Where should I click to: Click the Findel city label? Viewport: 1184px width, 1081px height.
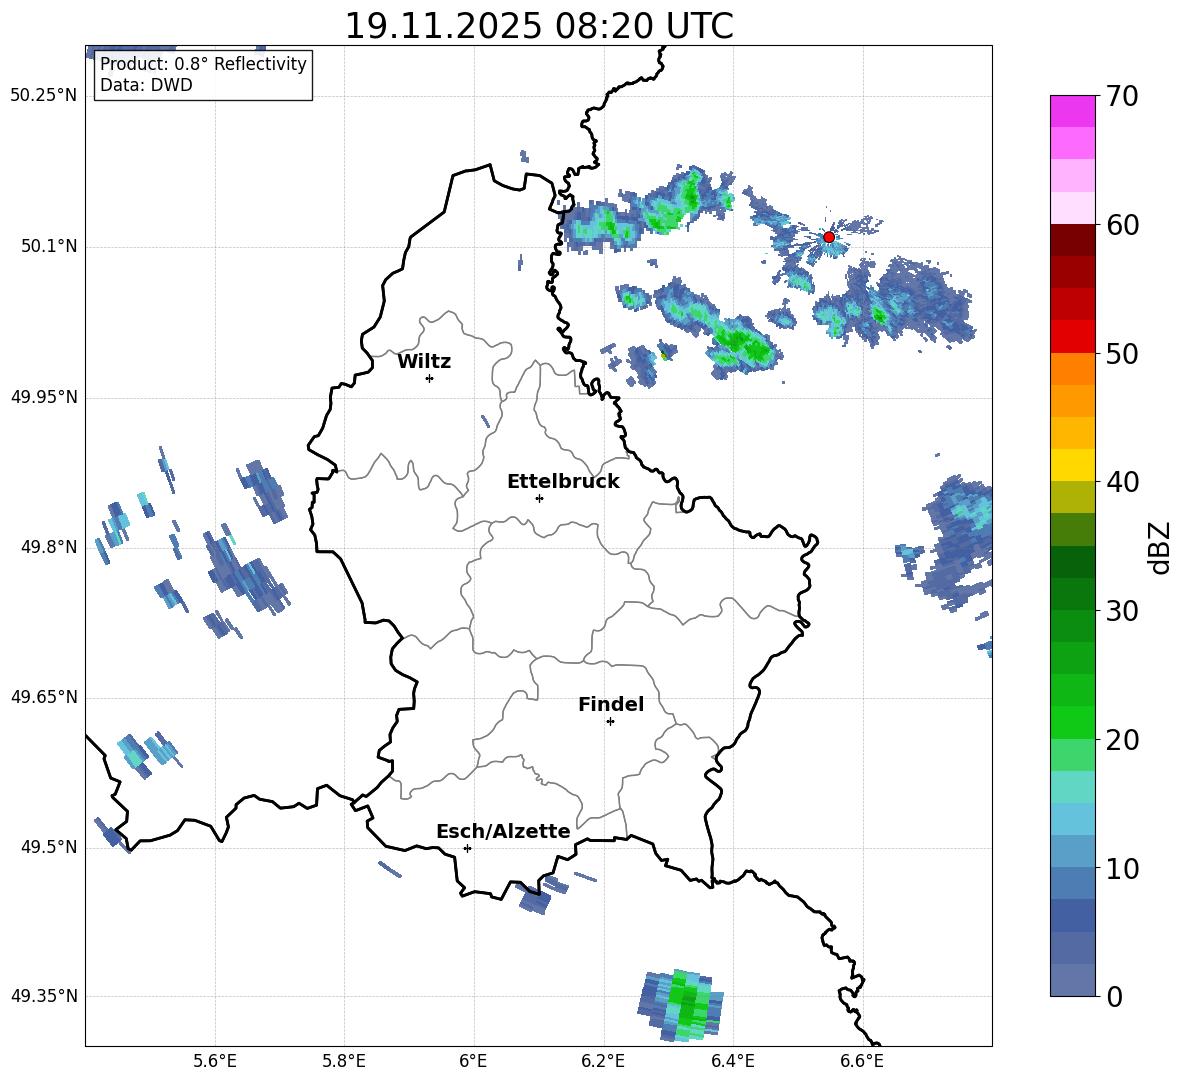(x=611, y=704)
